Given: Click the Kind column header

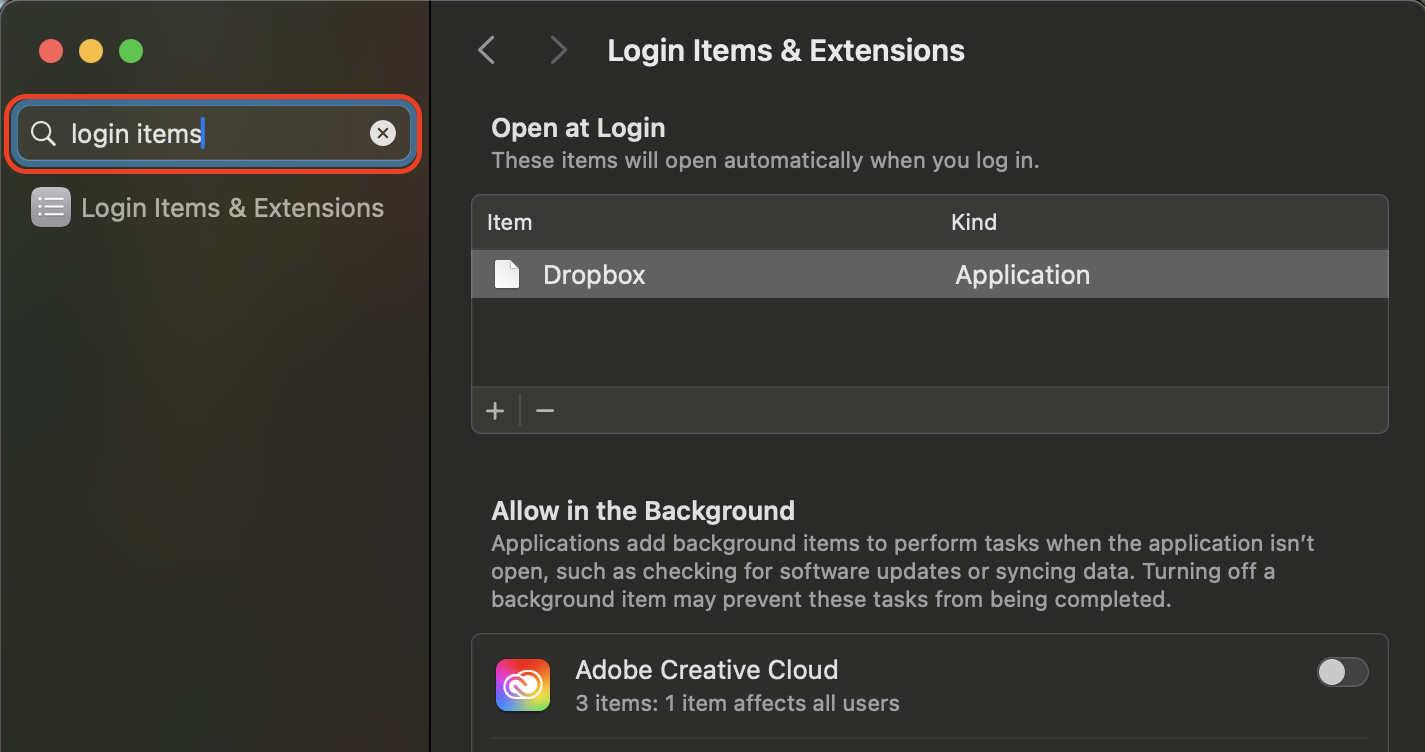Looking at the screenshot, I should click(973, 222).
